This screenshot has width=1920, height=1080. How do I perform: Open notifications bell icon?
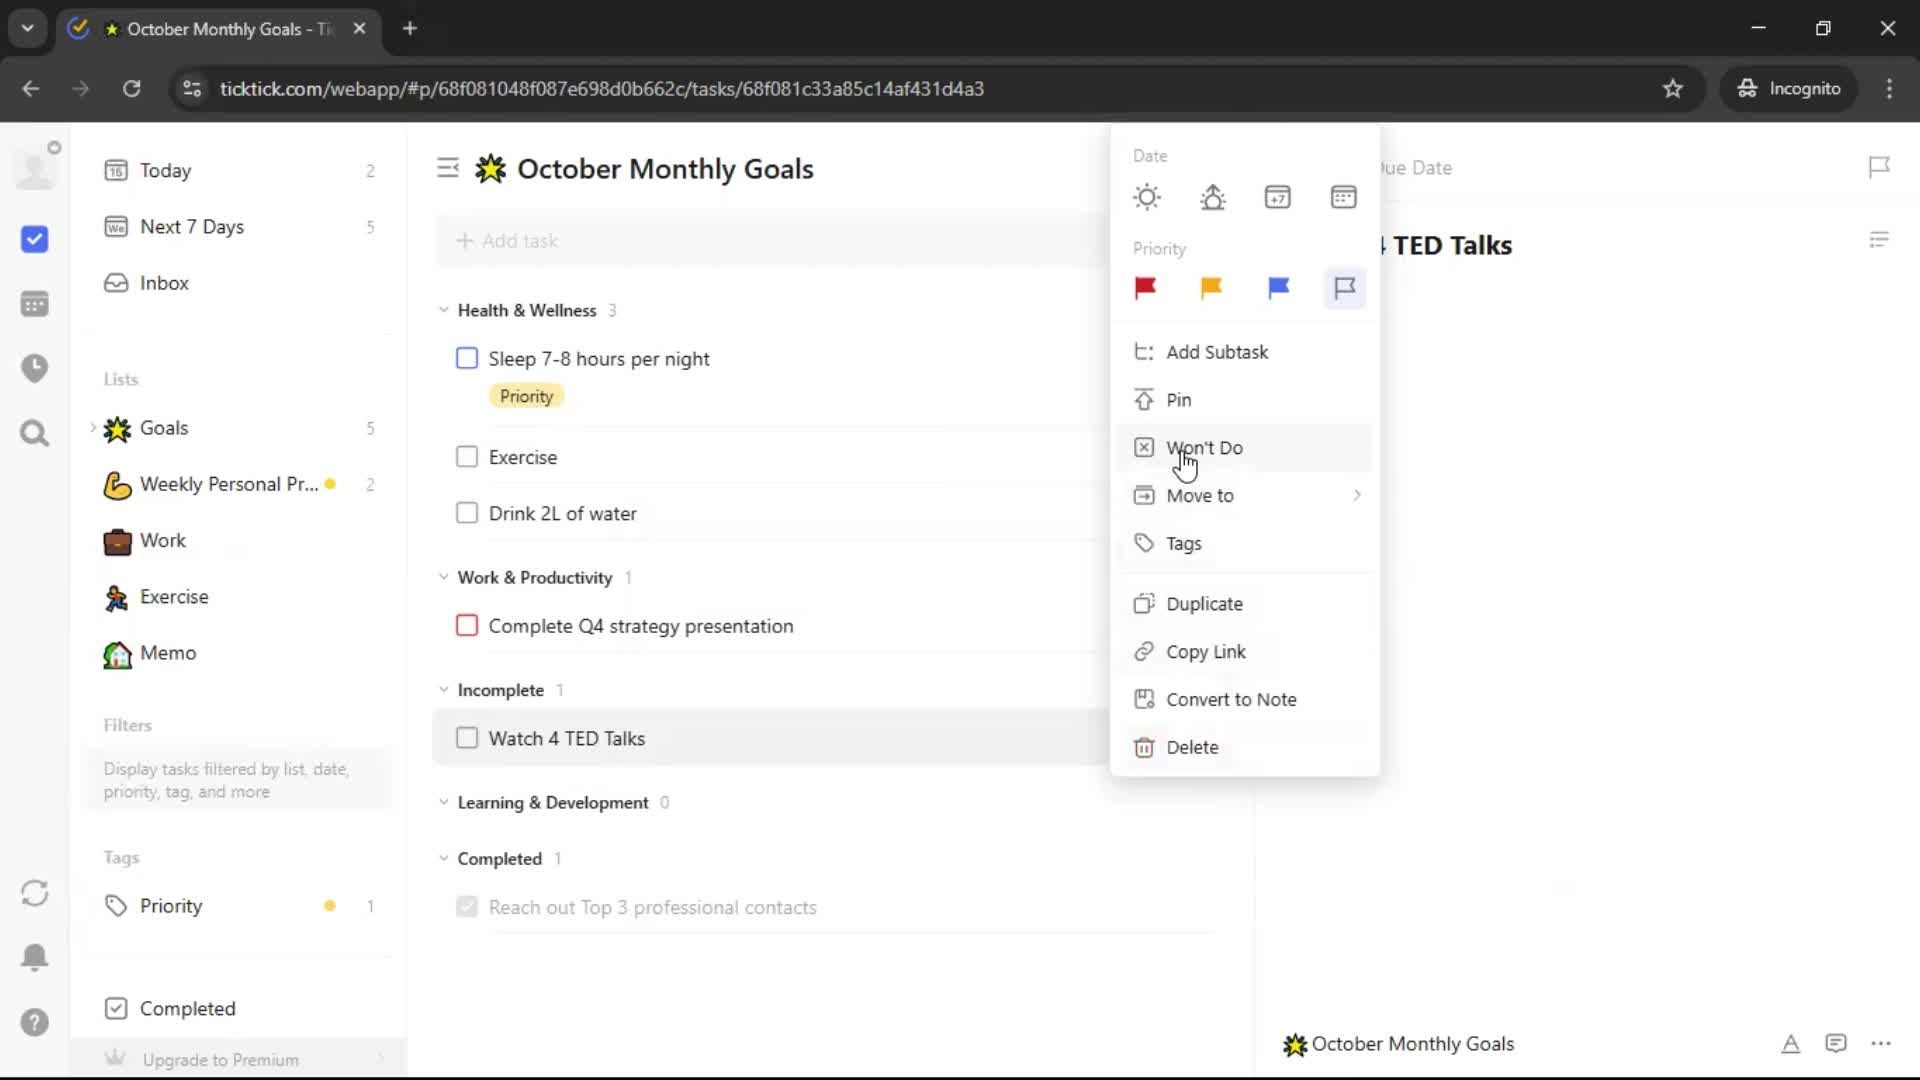(x=34, y=957)
